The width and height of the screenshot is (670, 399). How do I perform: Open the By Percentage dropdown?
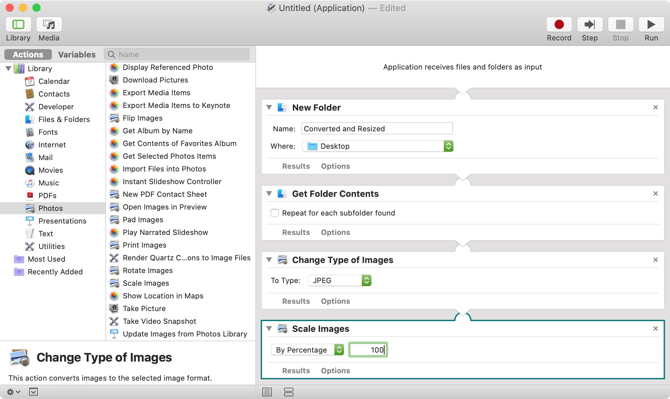pos(307,350)
